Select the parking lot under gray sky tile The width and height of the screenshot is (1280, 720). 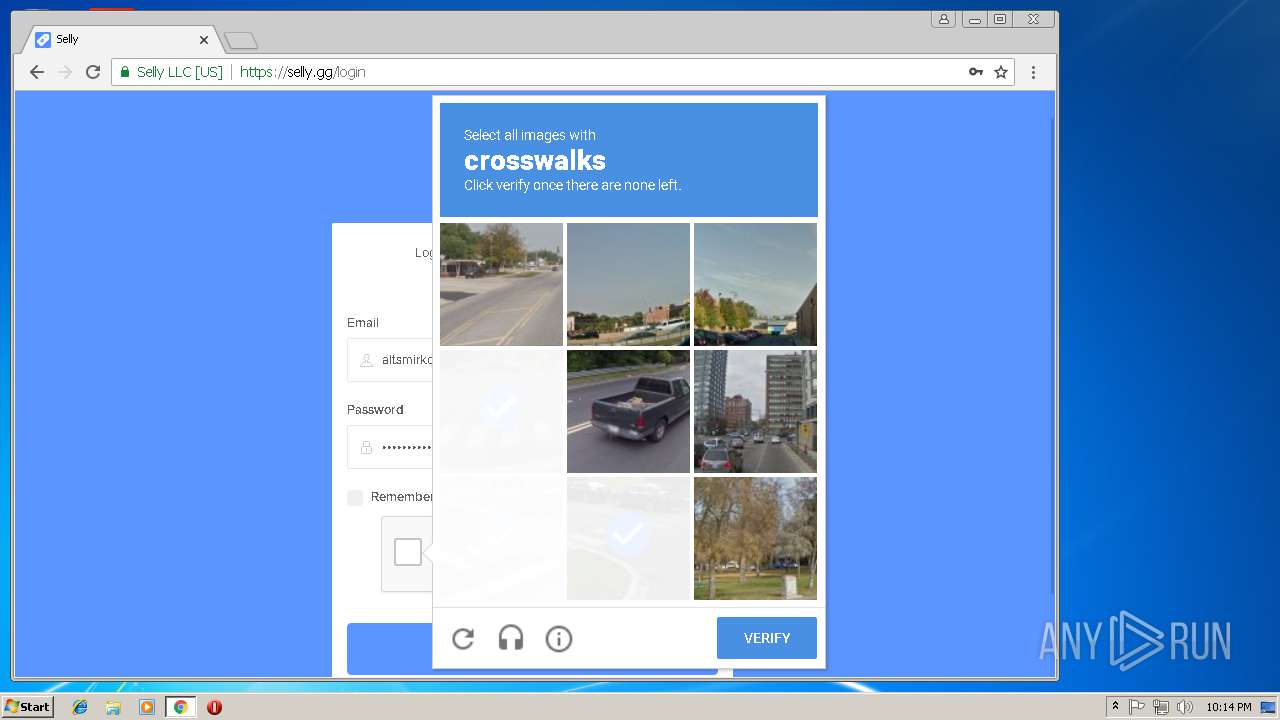(x=628, y=284)
